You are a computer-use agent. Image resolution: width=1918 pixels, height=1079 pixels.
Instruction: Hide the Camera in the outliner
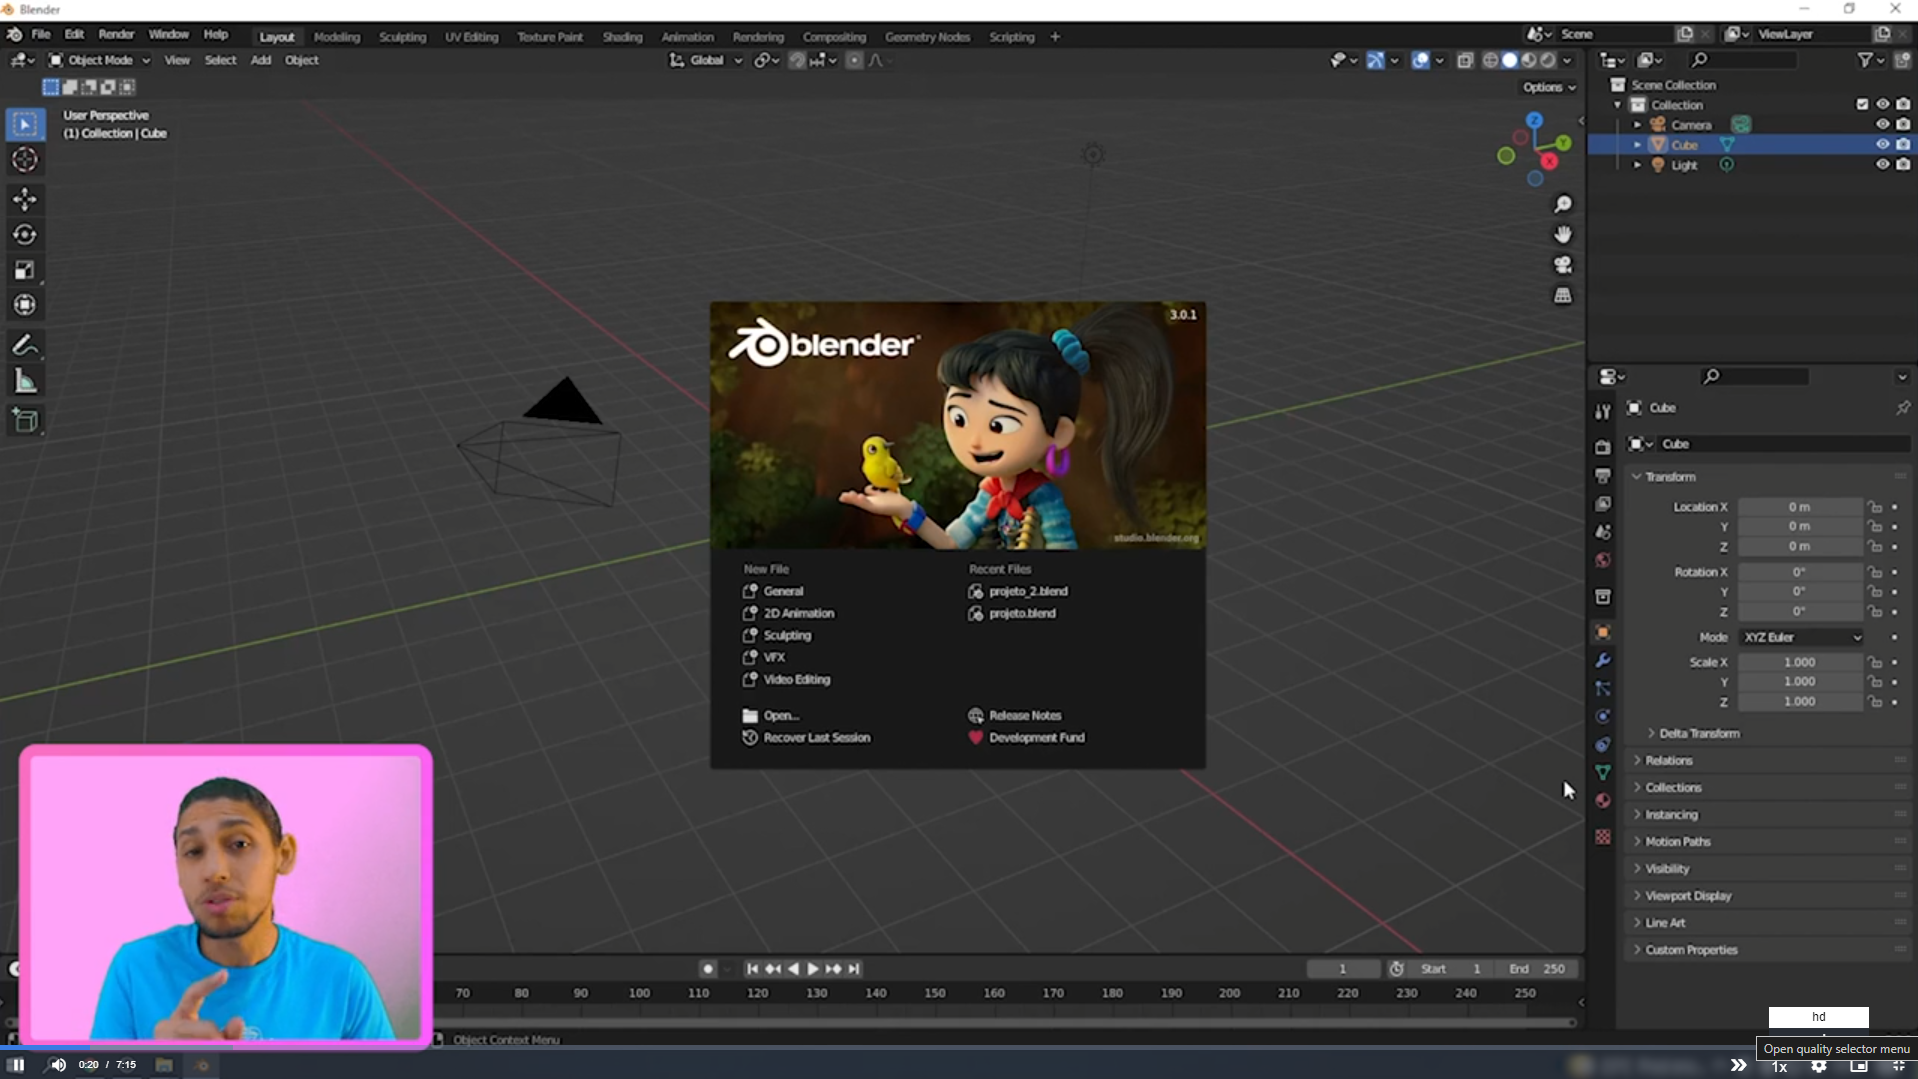pyautogui.click(x=1882, y=125)
